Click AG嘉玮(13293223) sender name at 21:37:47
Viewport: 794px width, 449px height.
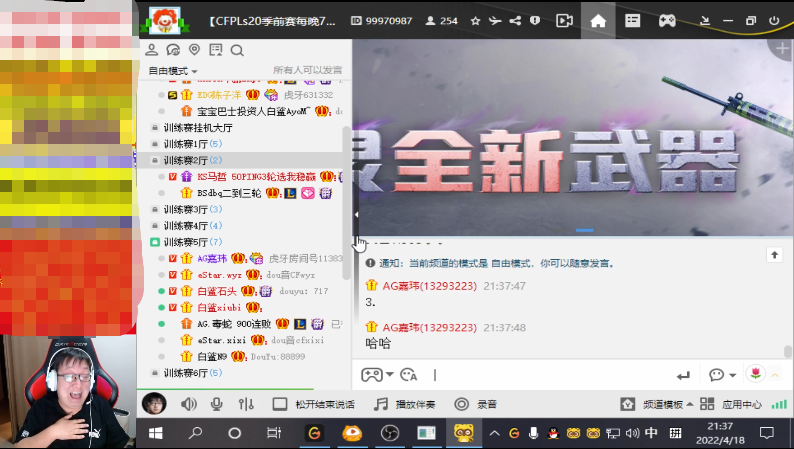coord(429,286)
